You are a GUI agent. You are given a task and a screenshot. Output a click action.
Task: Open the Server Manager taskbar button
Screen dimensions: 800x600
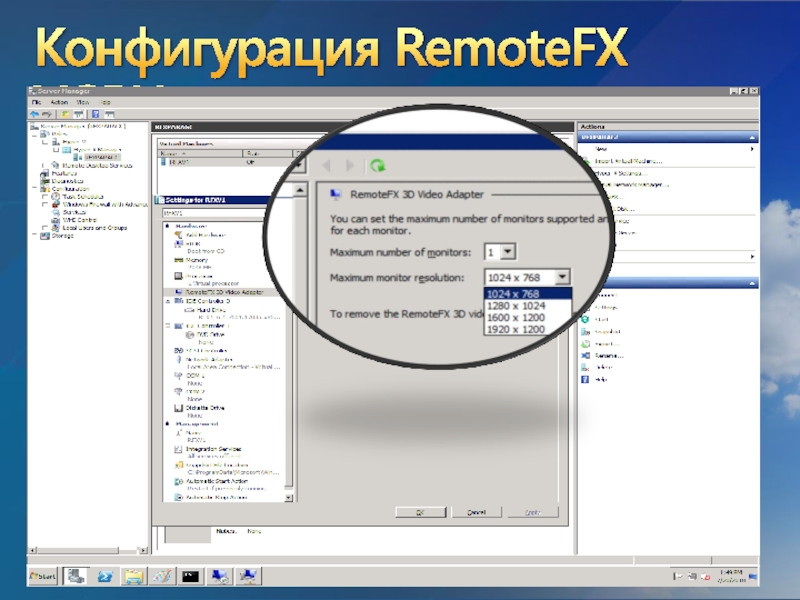pos(76,577)
